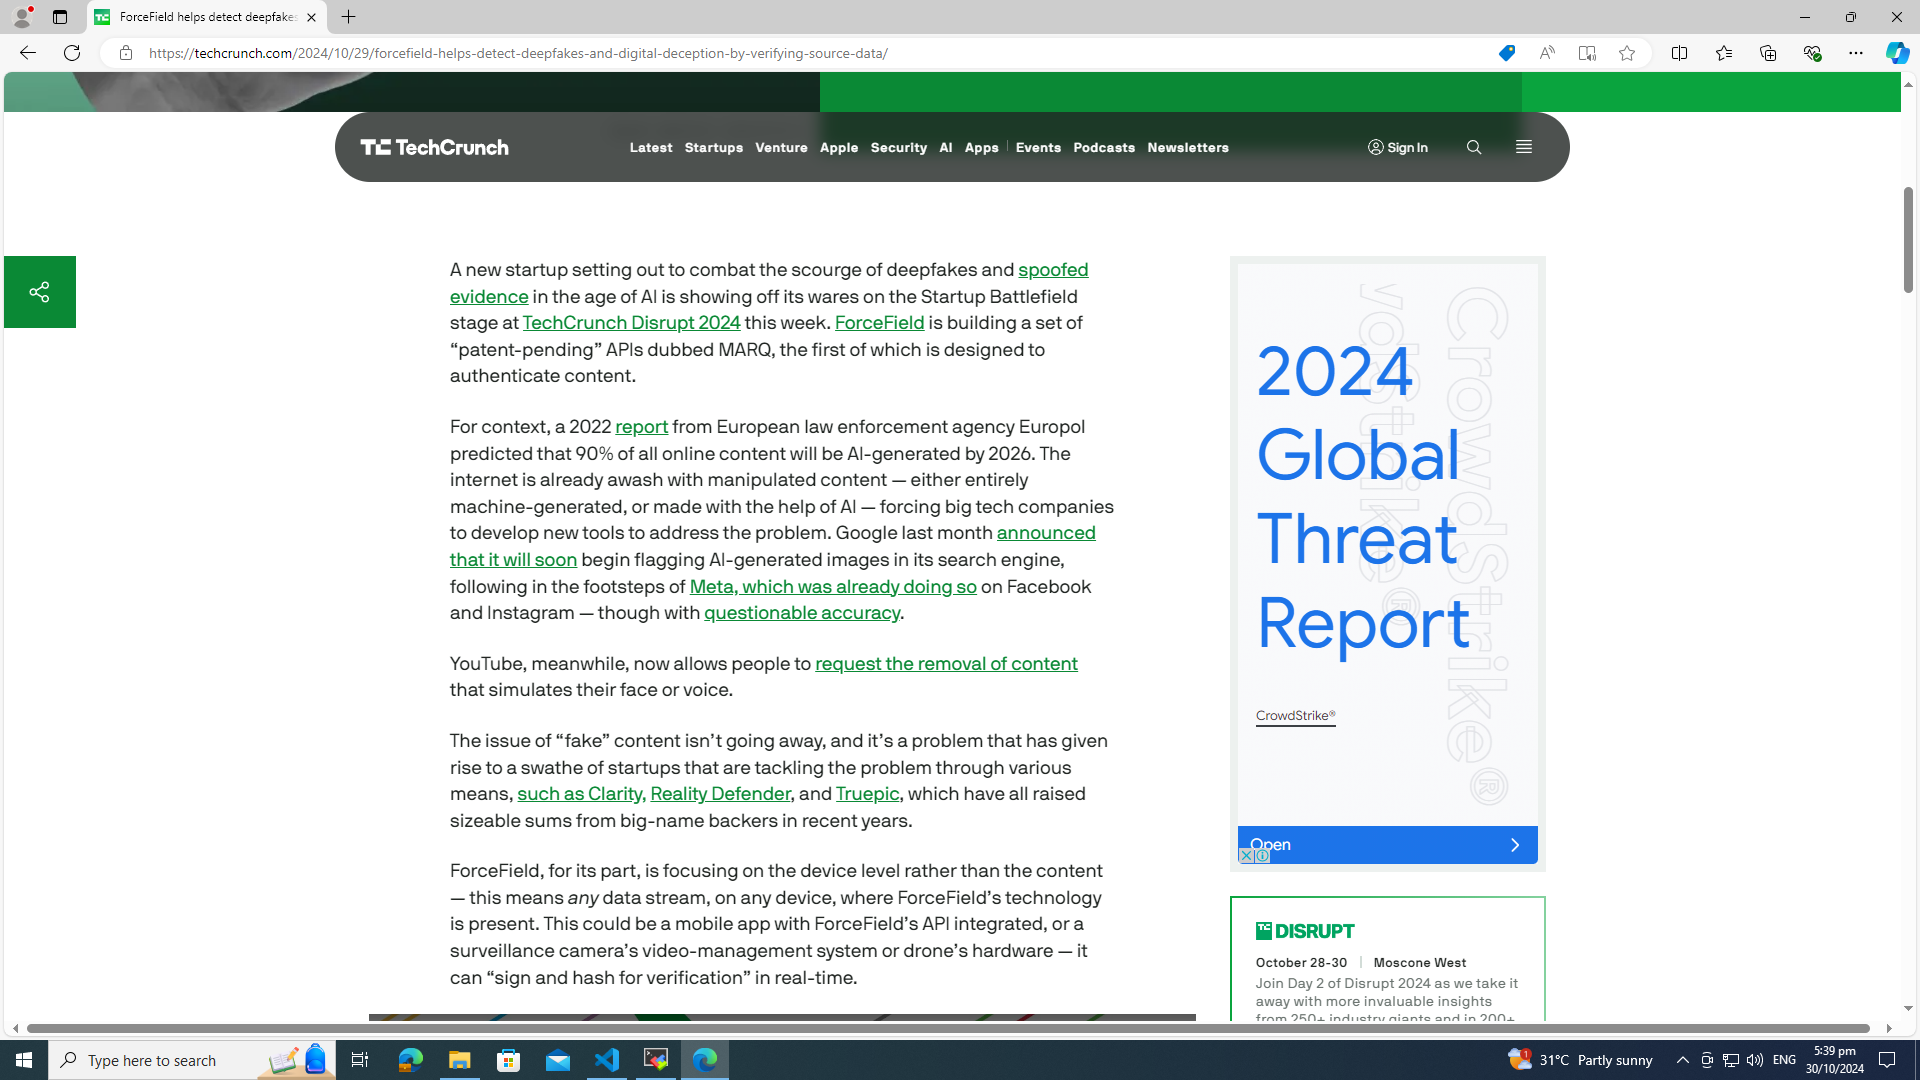Open the browser profile icon
The image size is (1920, 1080).
pos(21,17)
